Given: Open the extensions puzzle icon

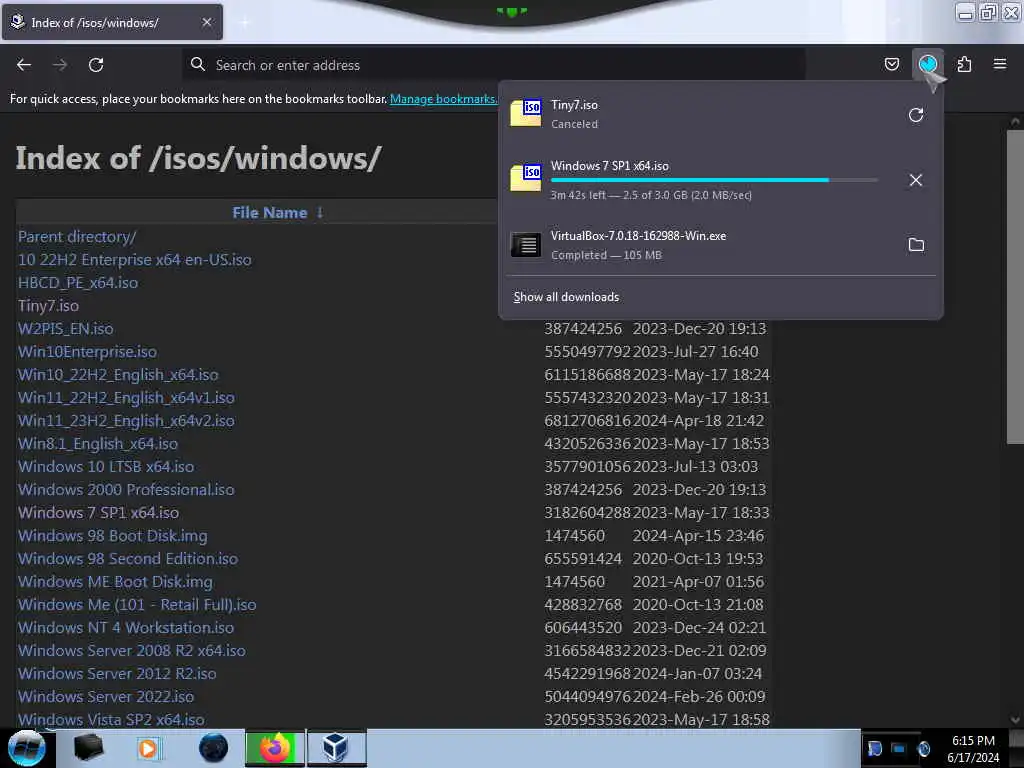Looking at the screenshot, I should click(964, 64).
